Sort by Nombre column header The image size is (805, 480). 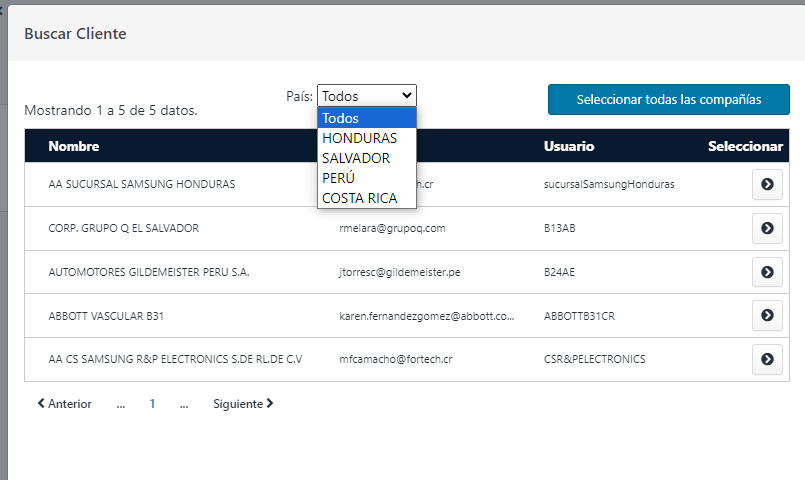point(74,147)
